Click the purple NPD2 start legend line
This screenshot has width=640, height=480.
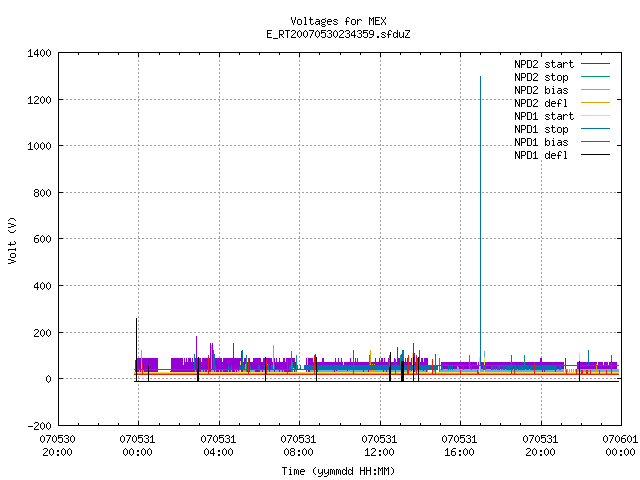click(596, 64)
